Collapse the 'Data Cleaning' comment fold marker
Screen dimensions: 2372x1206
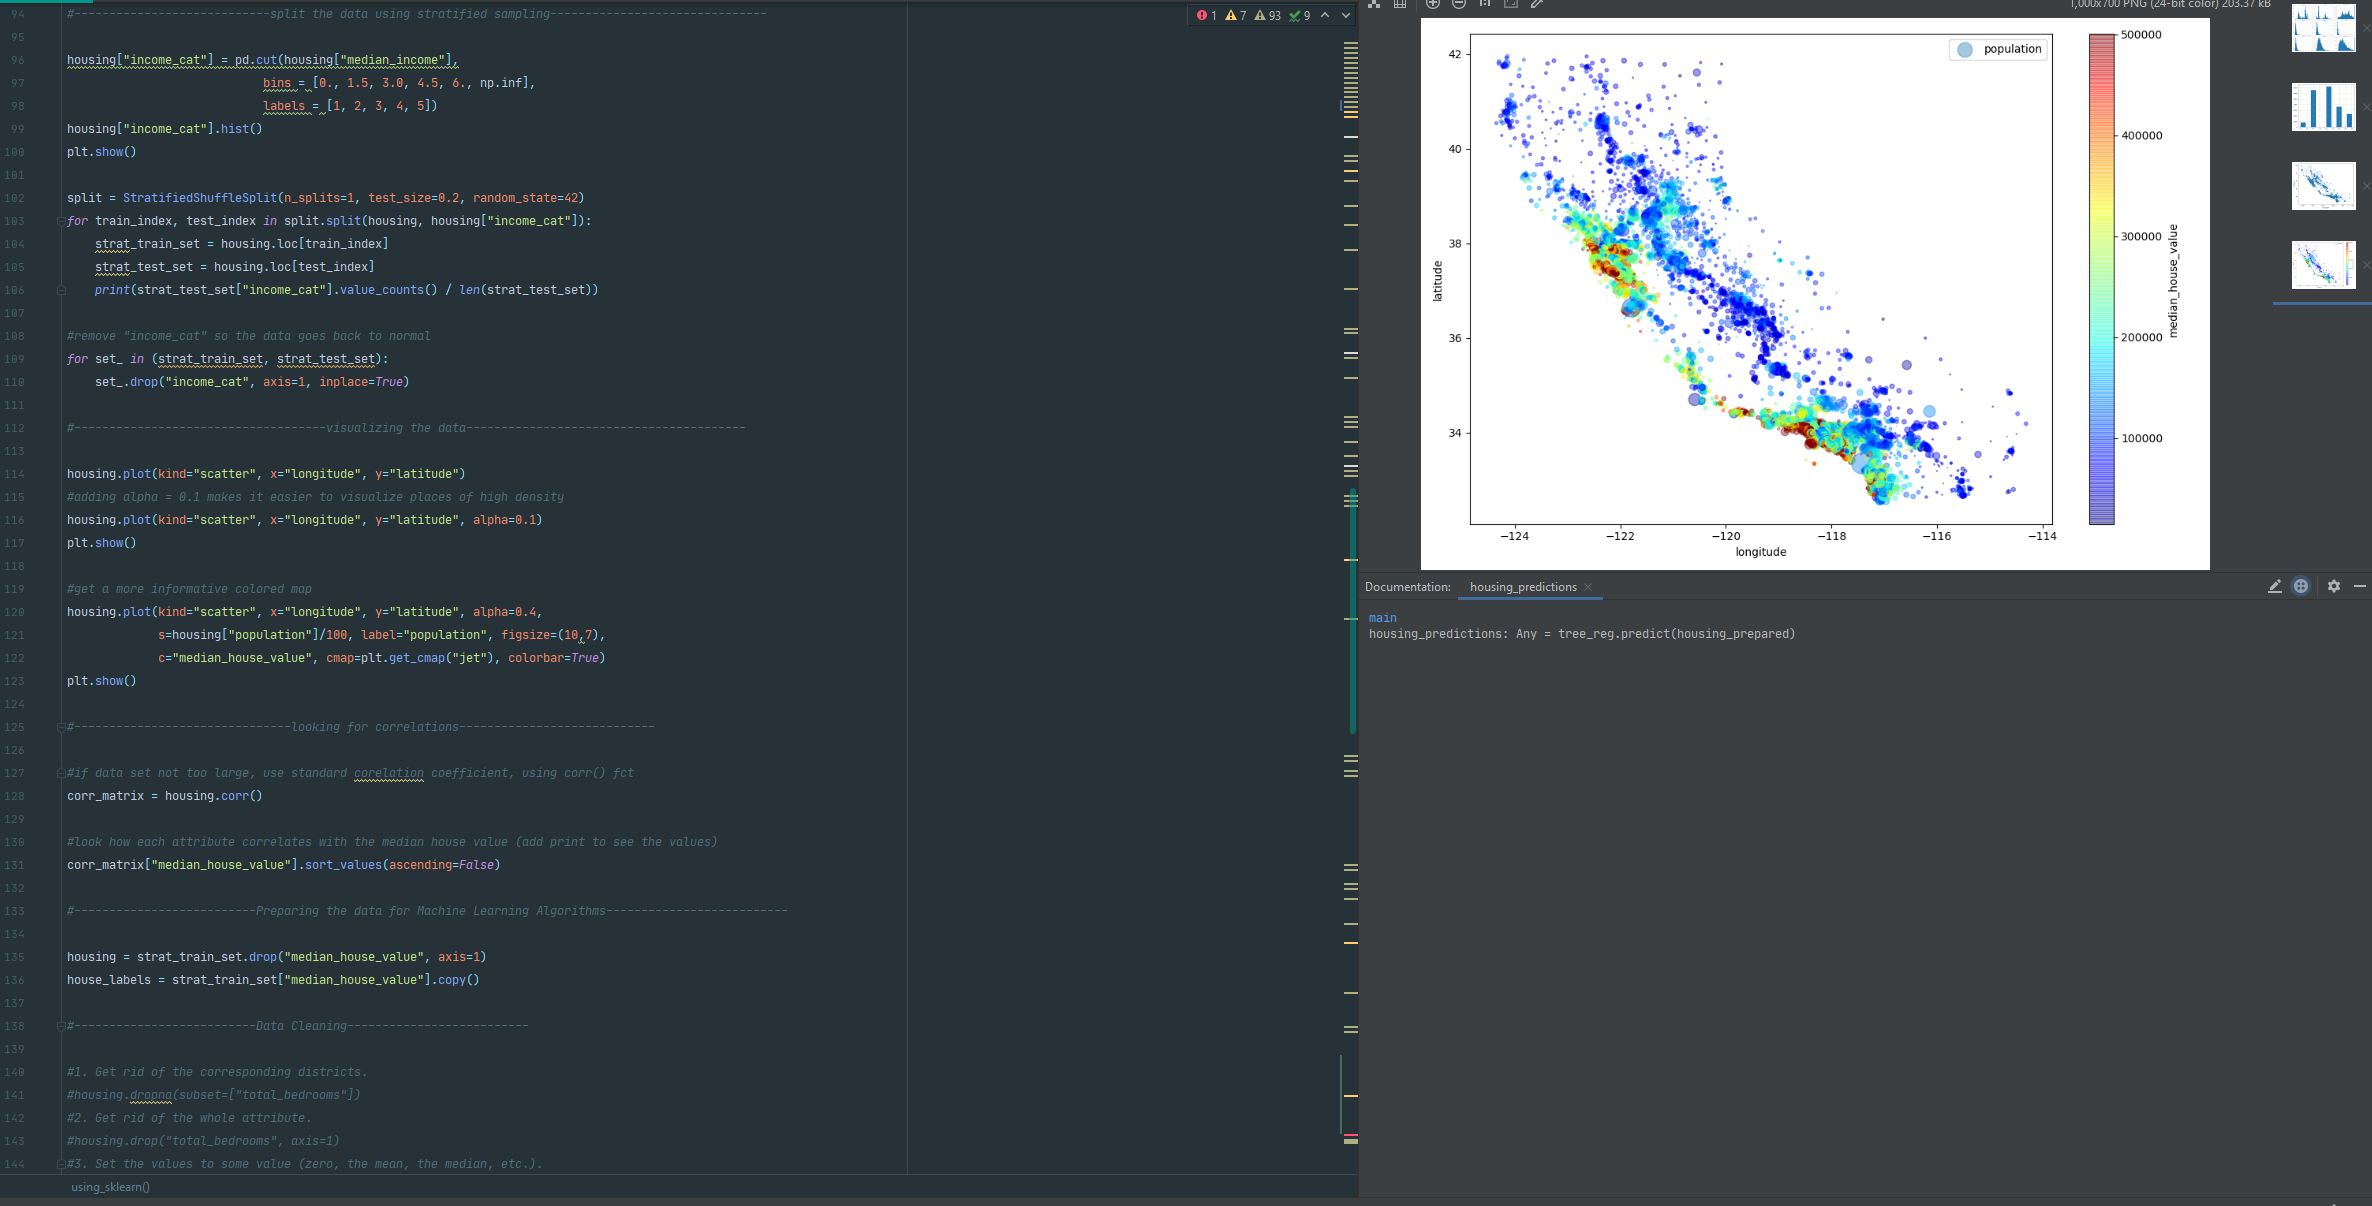[61, 1026]
